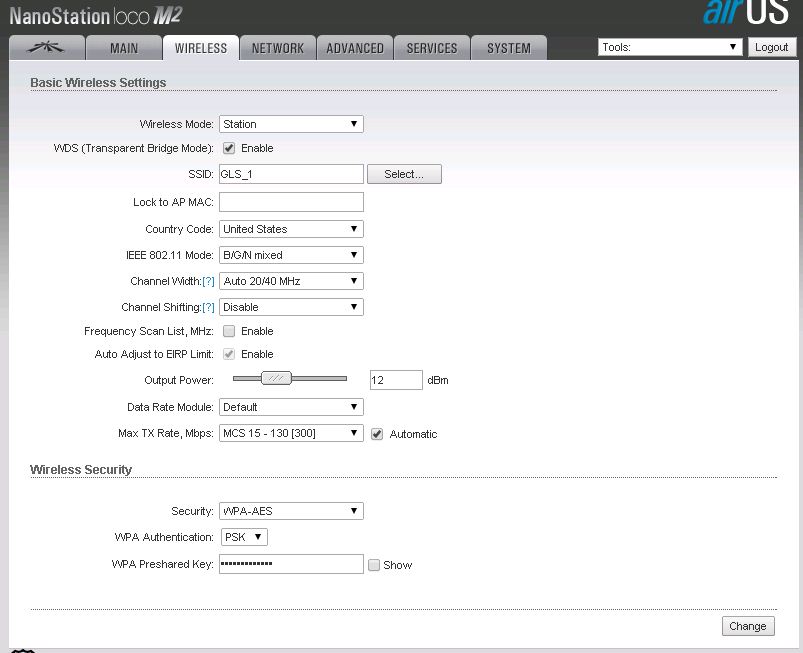The image size is (803, 653).
Task: Open the ADVANCED tab
Action: 354,48
